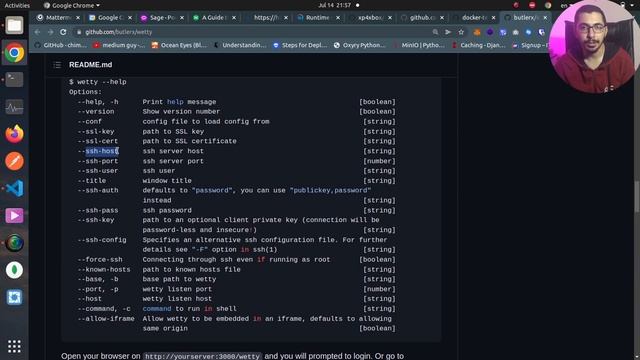Image resolution: width=640 pixels, height=360 pixels.
Task: Click the highlighted --ssh-host option text
Action: pos(102,151)
